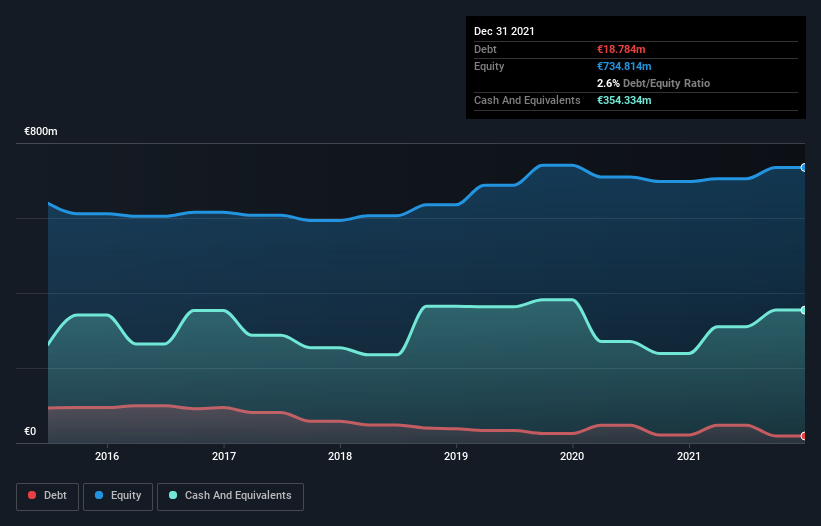Click the €0 y-axis label
Image resolution: width=821 pixels, height=526 pixels.
[30, 431]
